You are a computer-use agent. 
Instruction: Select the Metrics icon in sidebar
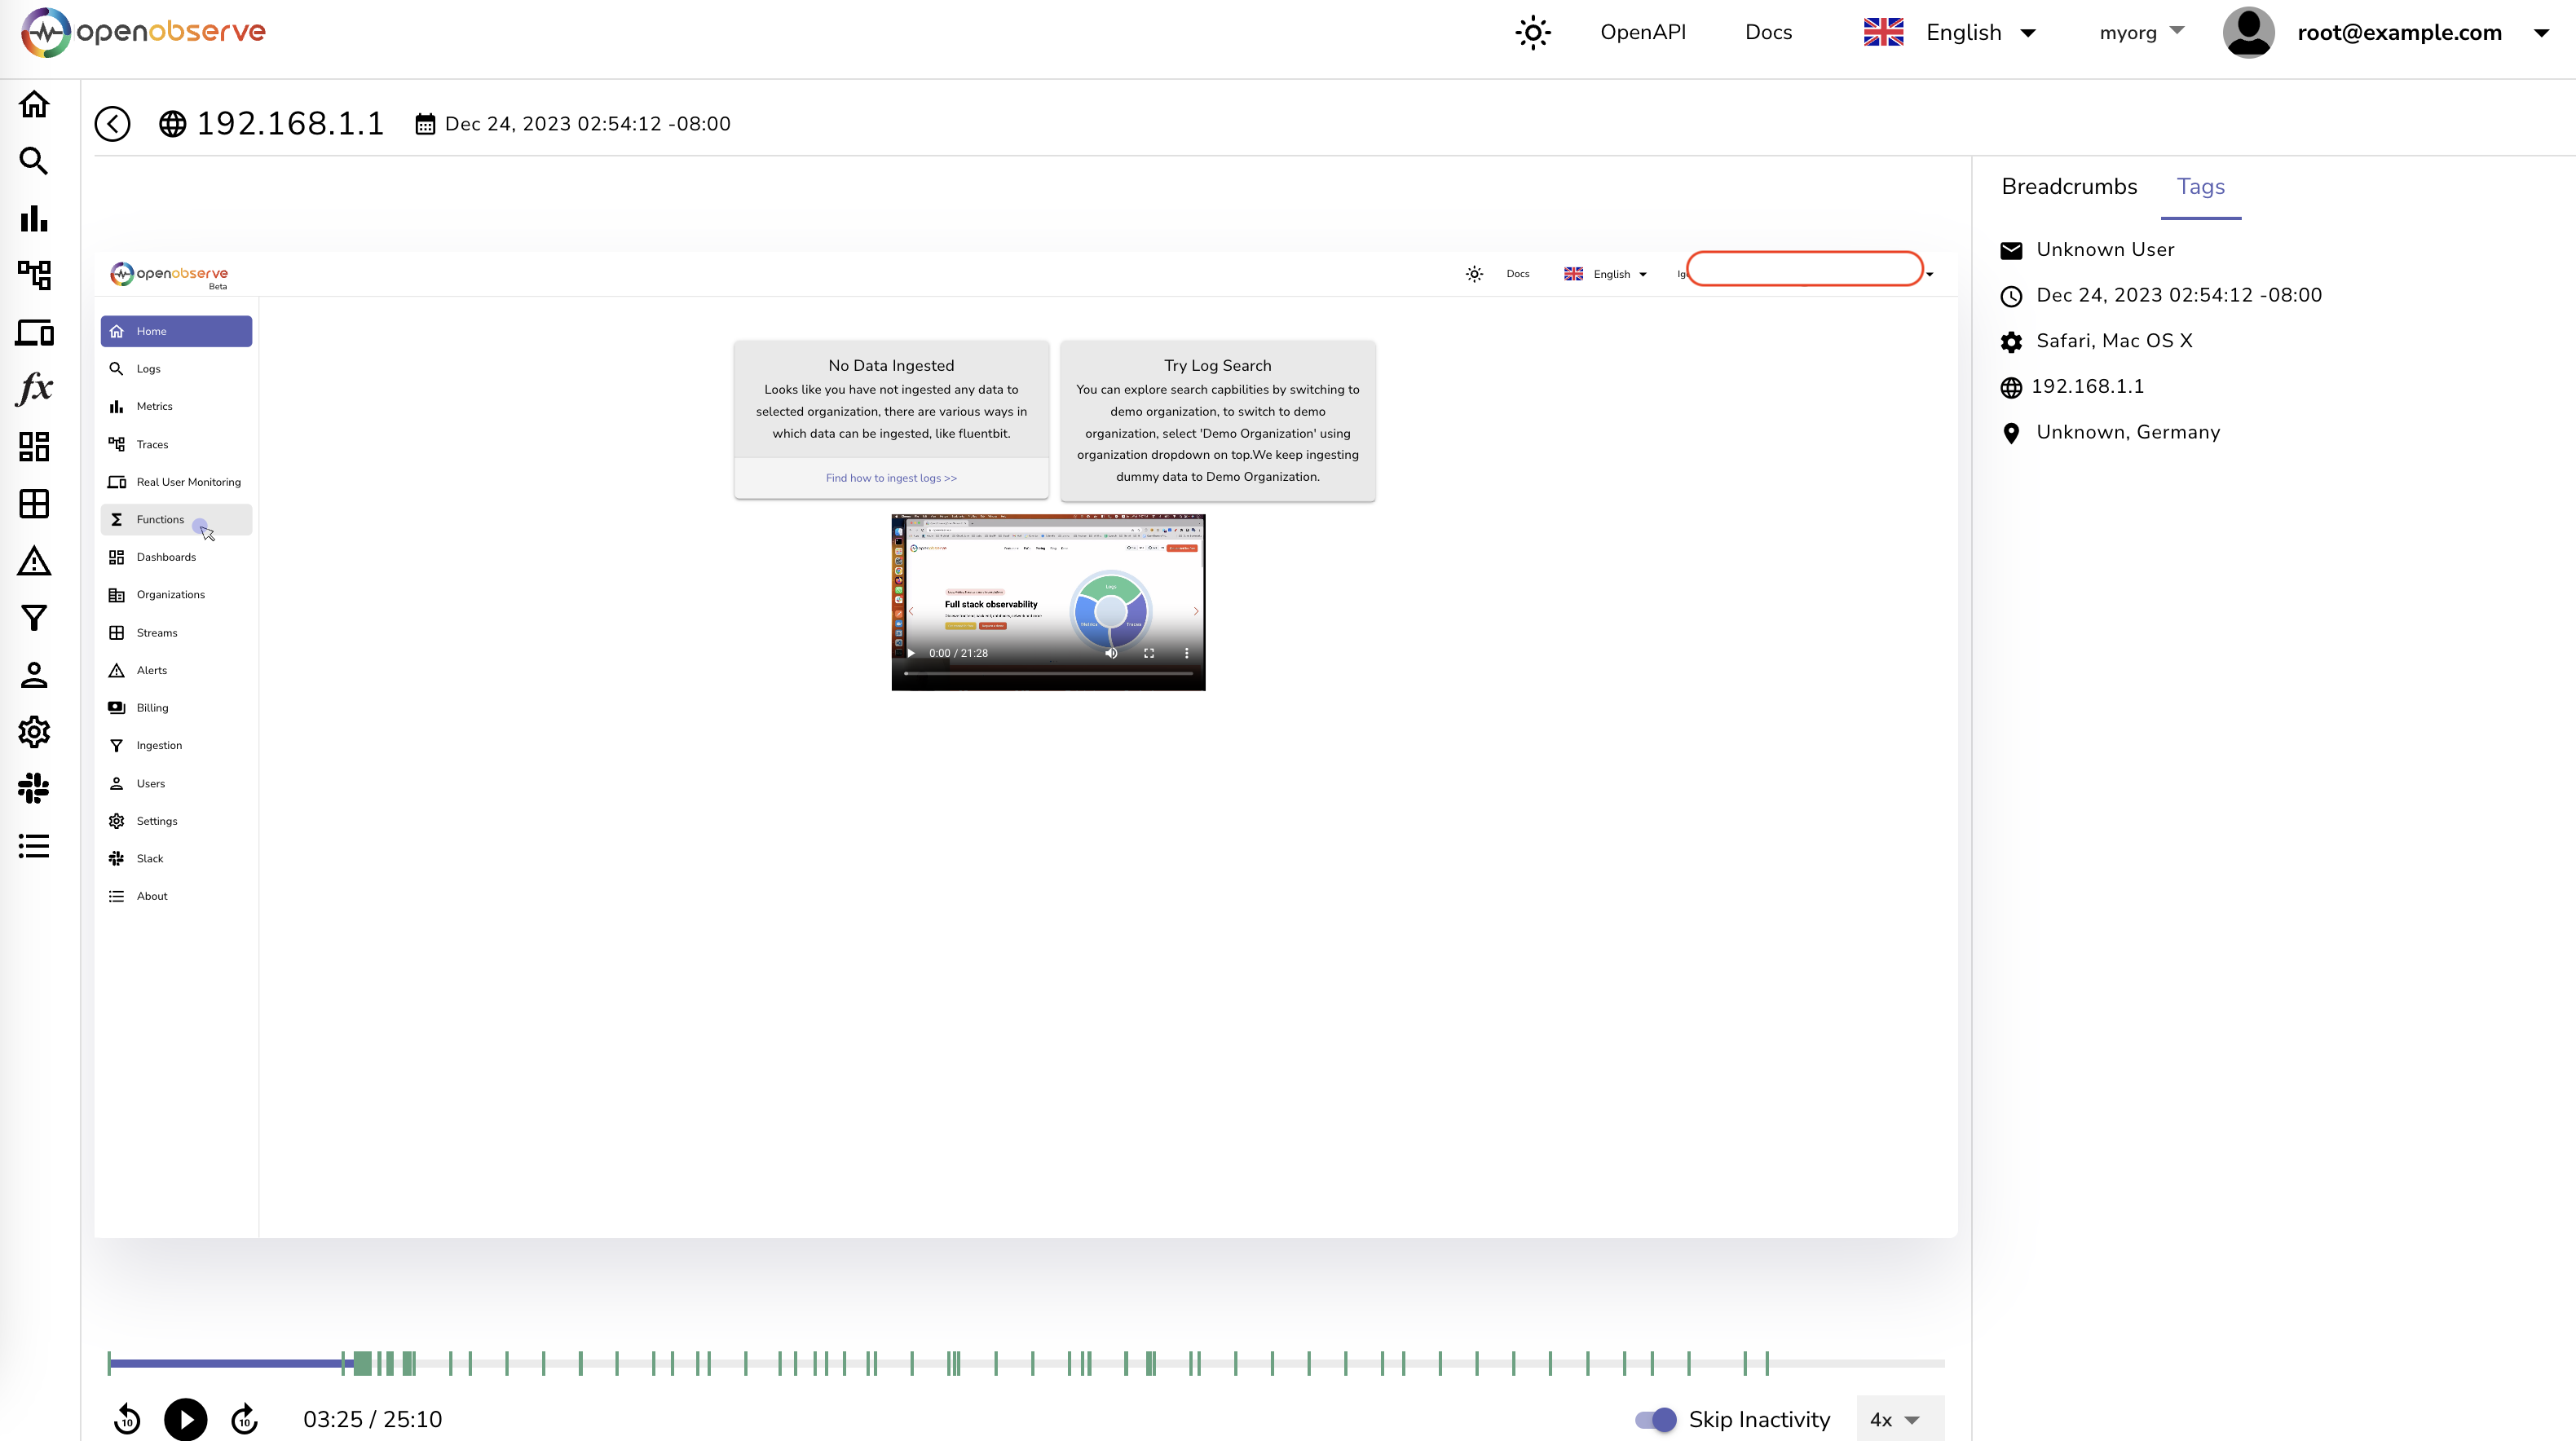(x=33, y=218)
